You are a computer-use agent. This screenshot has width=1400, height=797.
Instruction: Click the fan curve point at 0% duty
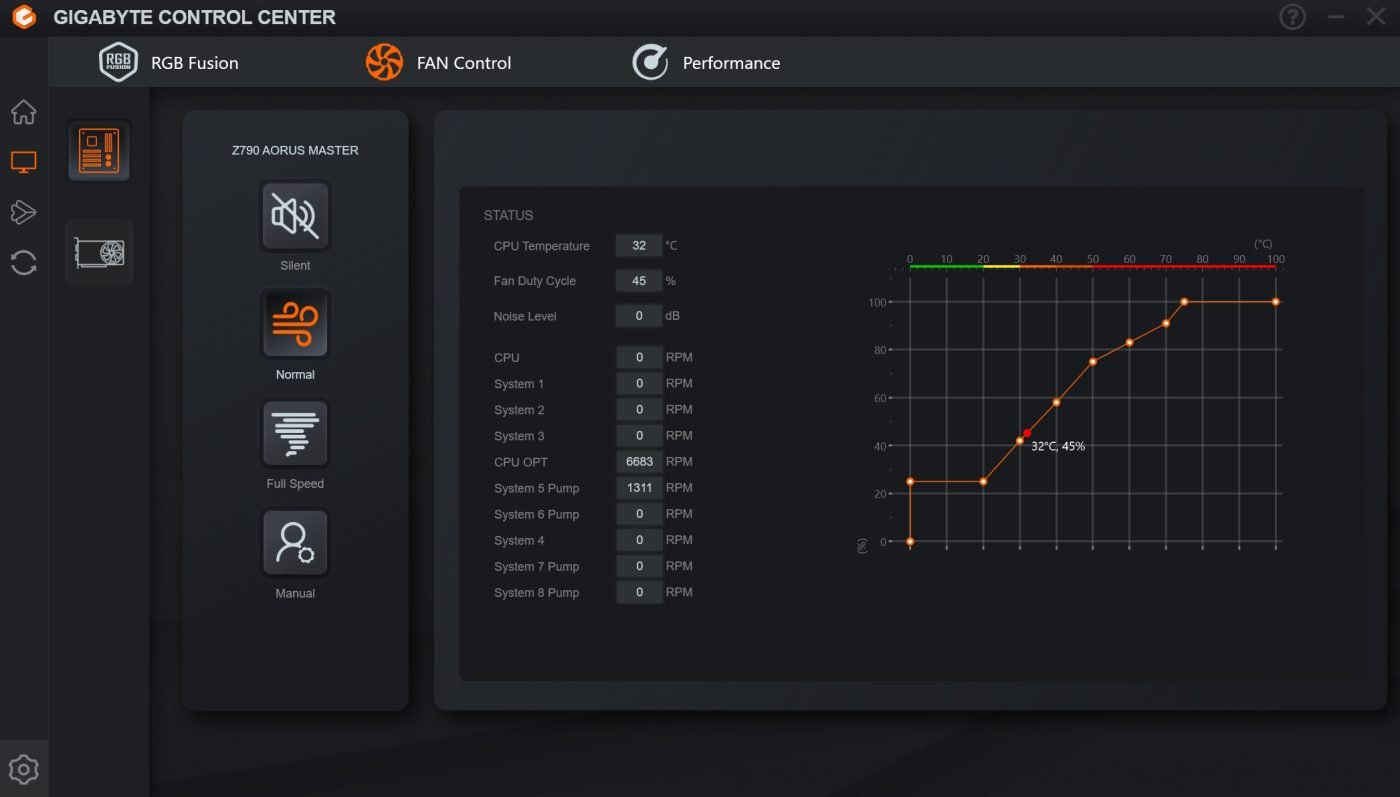pyautogui.click(x=910, y=541)
